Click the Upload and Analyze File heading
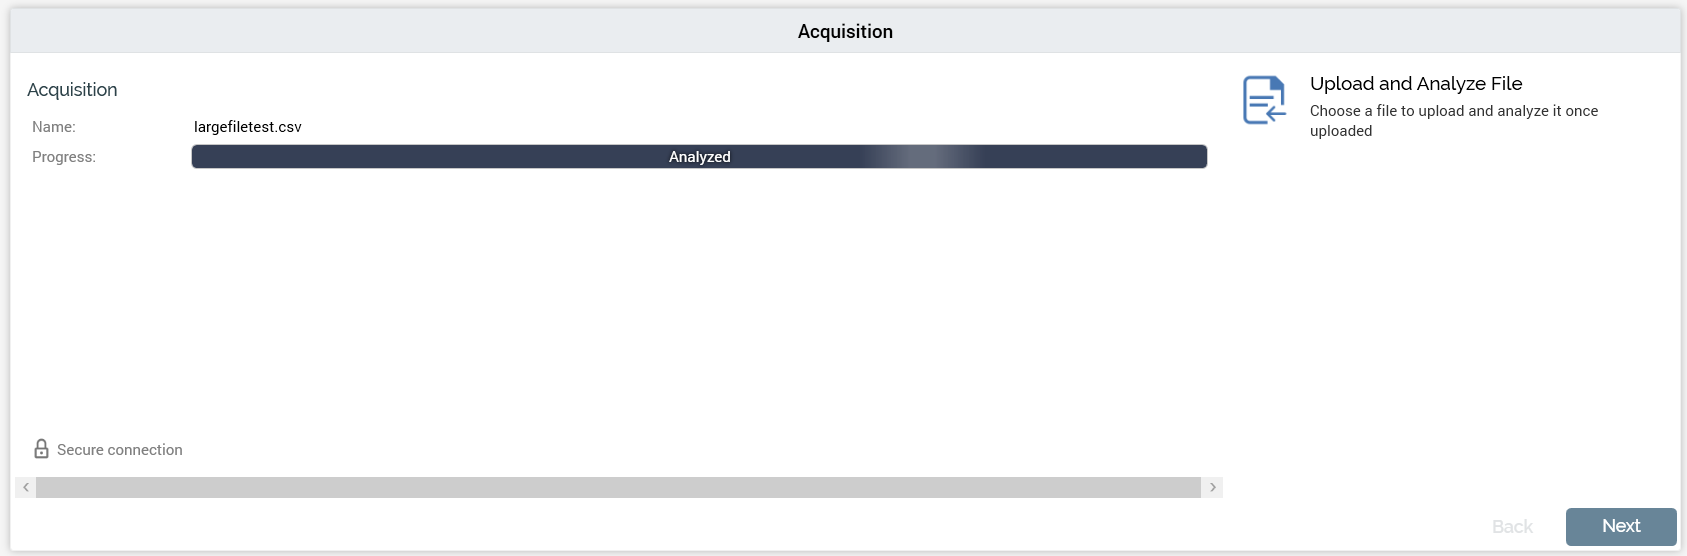The width and height of the screenshot is (1687, 556). click(1415, 84)
